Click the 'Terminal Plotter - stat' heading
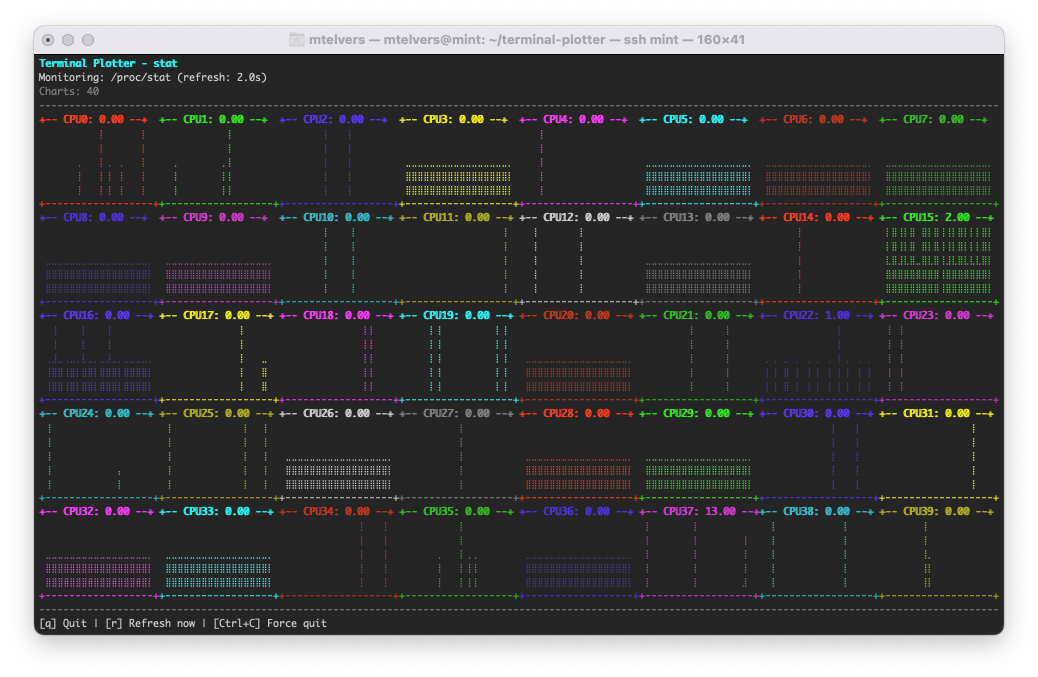 108,64
